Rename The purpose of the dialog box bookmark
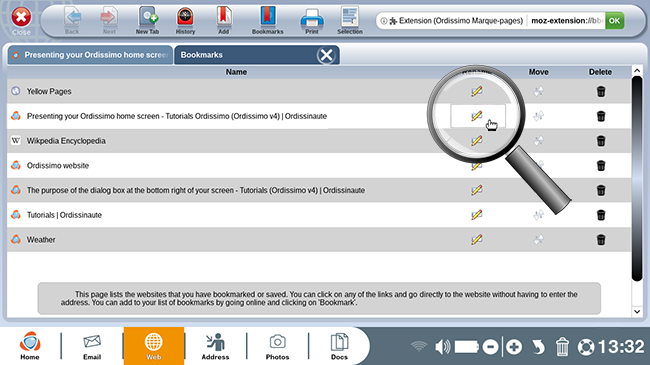The image size is (650, 365). [477, 190]
